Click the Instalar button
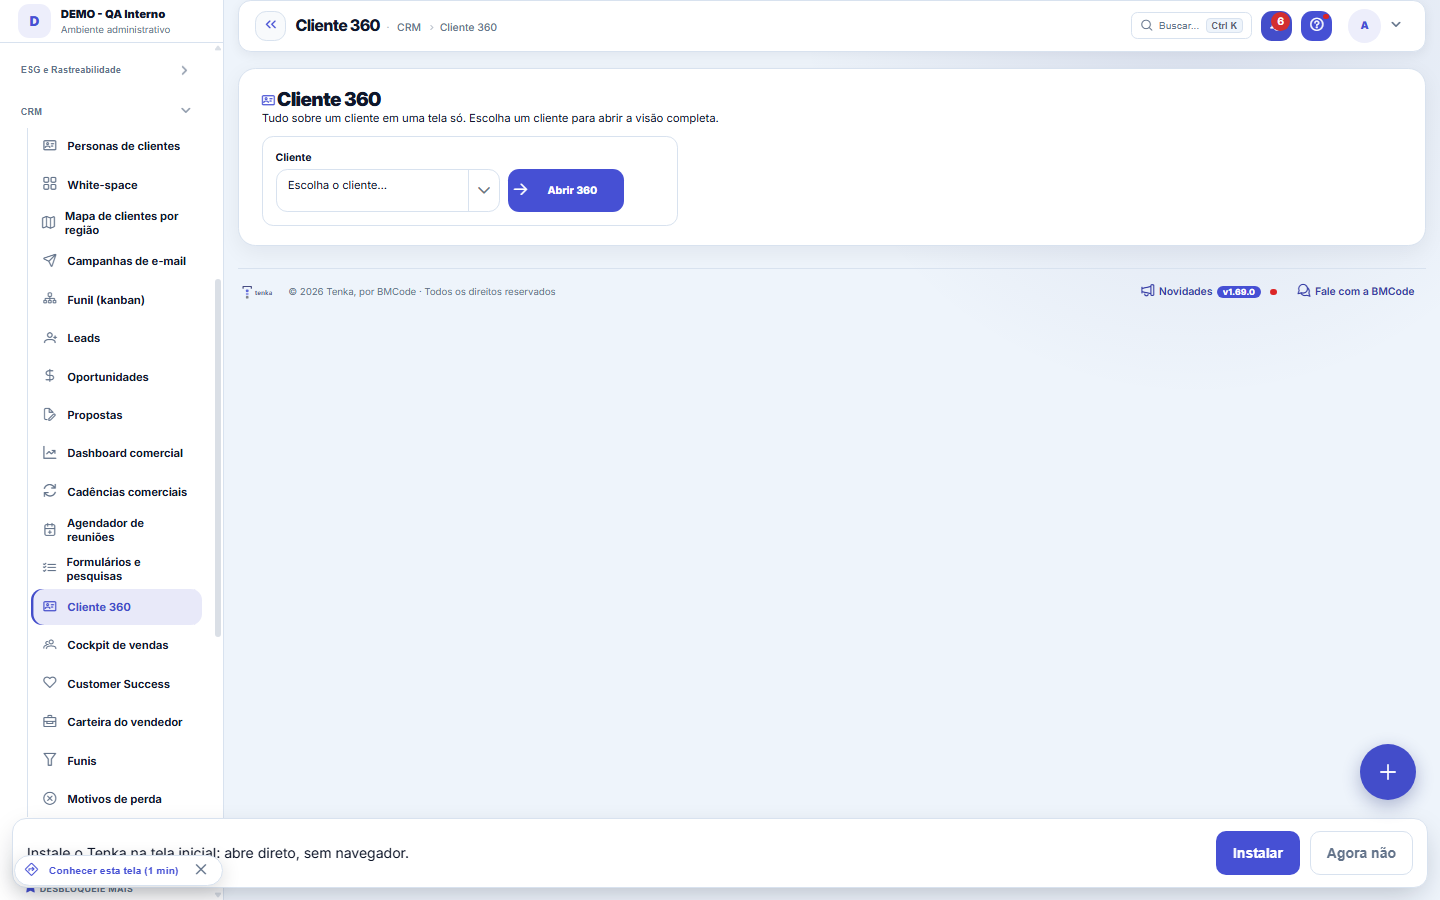This screenshot has height=900, width=1440. pyautogui.click(x=1258, y=853)
